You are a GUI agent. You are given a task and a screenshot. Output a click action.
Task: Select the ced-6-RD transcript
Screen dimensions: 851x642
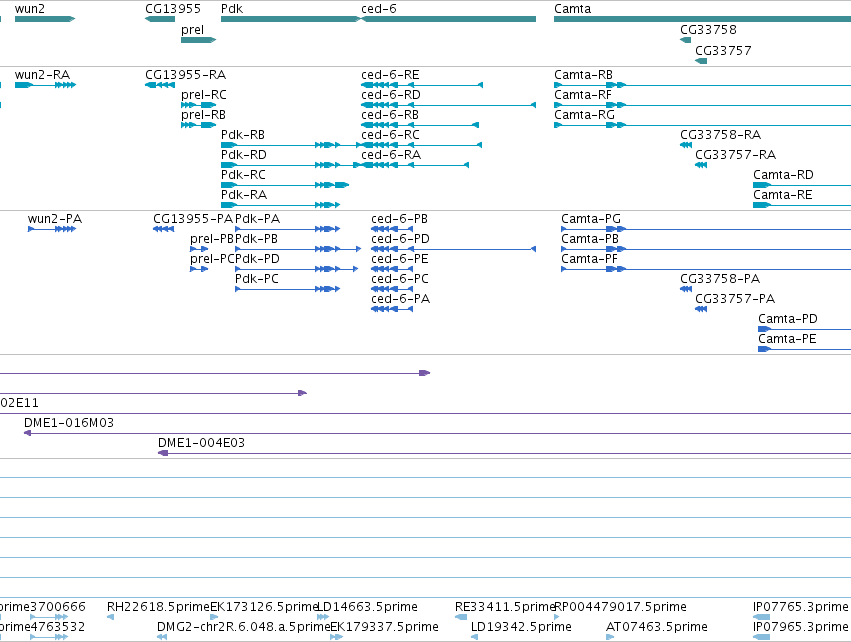pos(448,105)
